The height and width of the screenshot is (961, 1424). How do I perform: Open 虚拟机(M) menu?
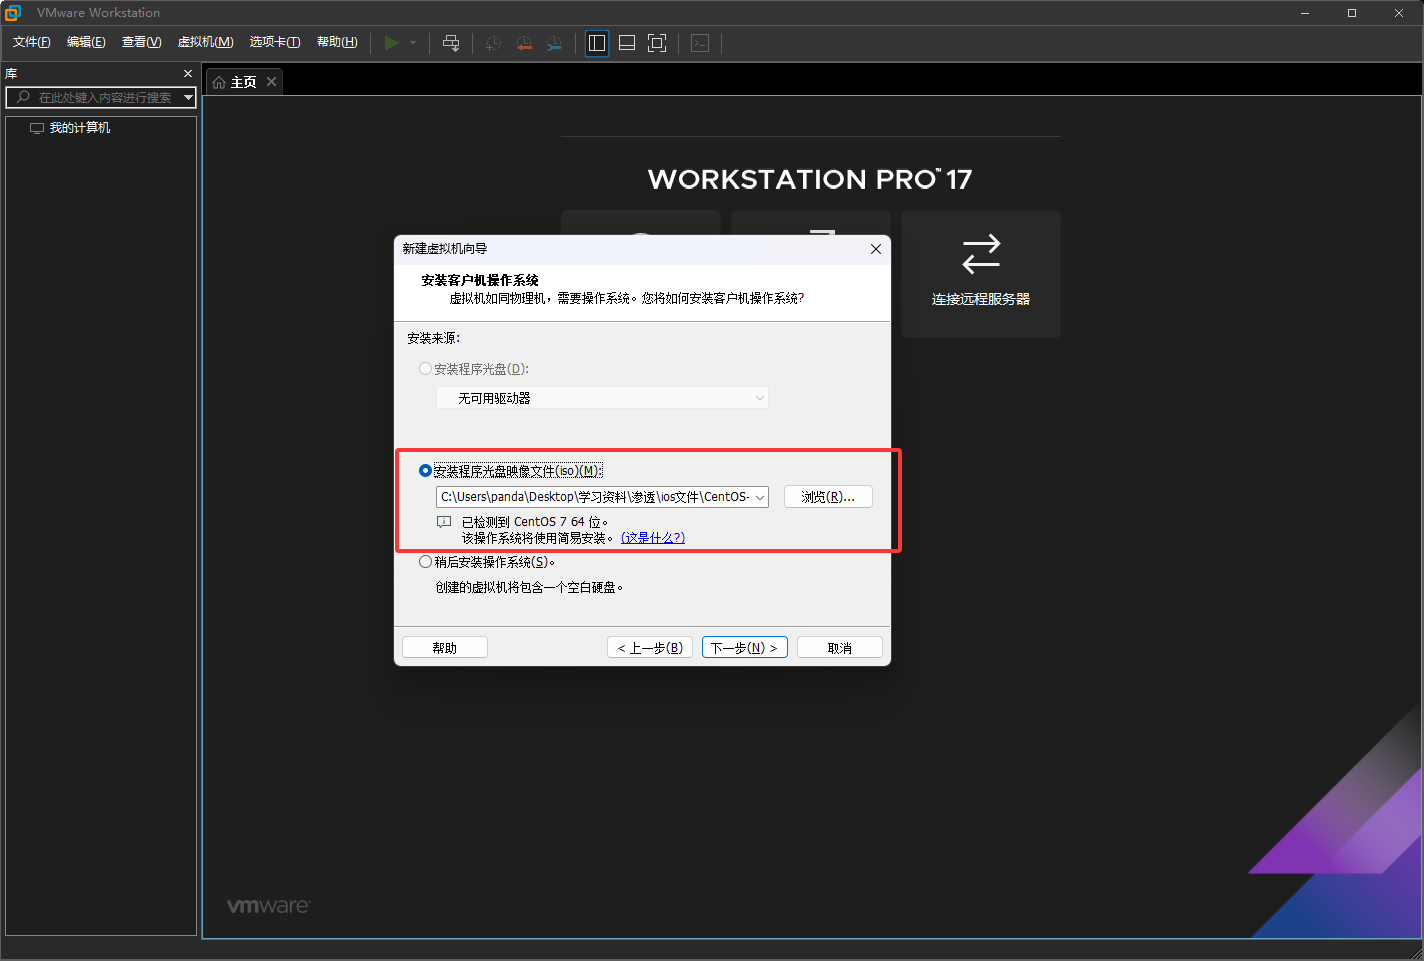click(x=205, y=42)
